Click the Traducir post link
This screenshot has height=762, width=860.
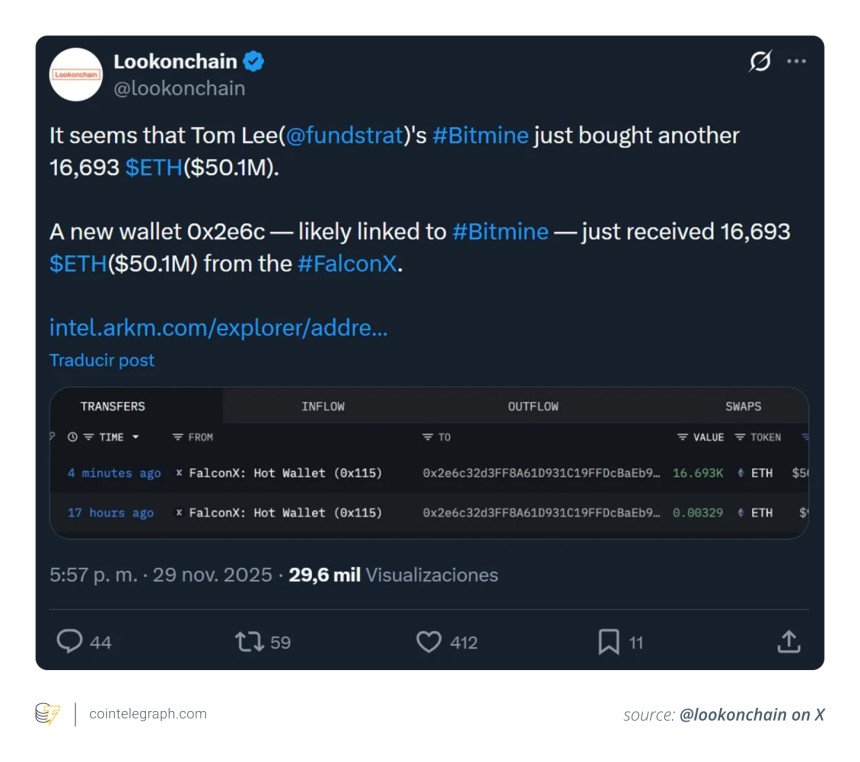[x=102, y=360]
